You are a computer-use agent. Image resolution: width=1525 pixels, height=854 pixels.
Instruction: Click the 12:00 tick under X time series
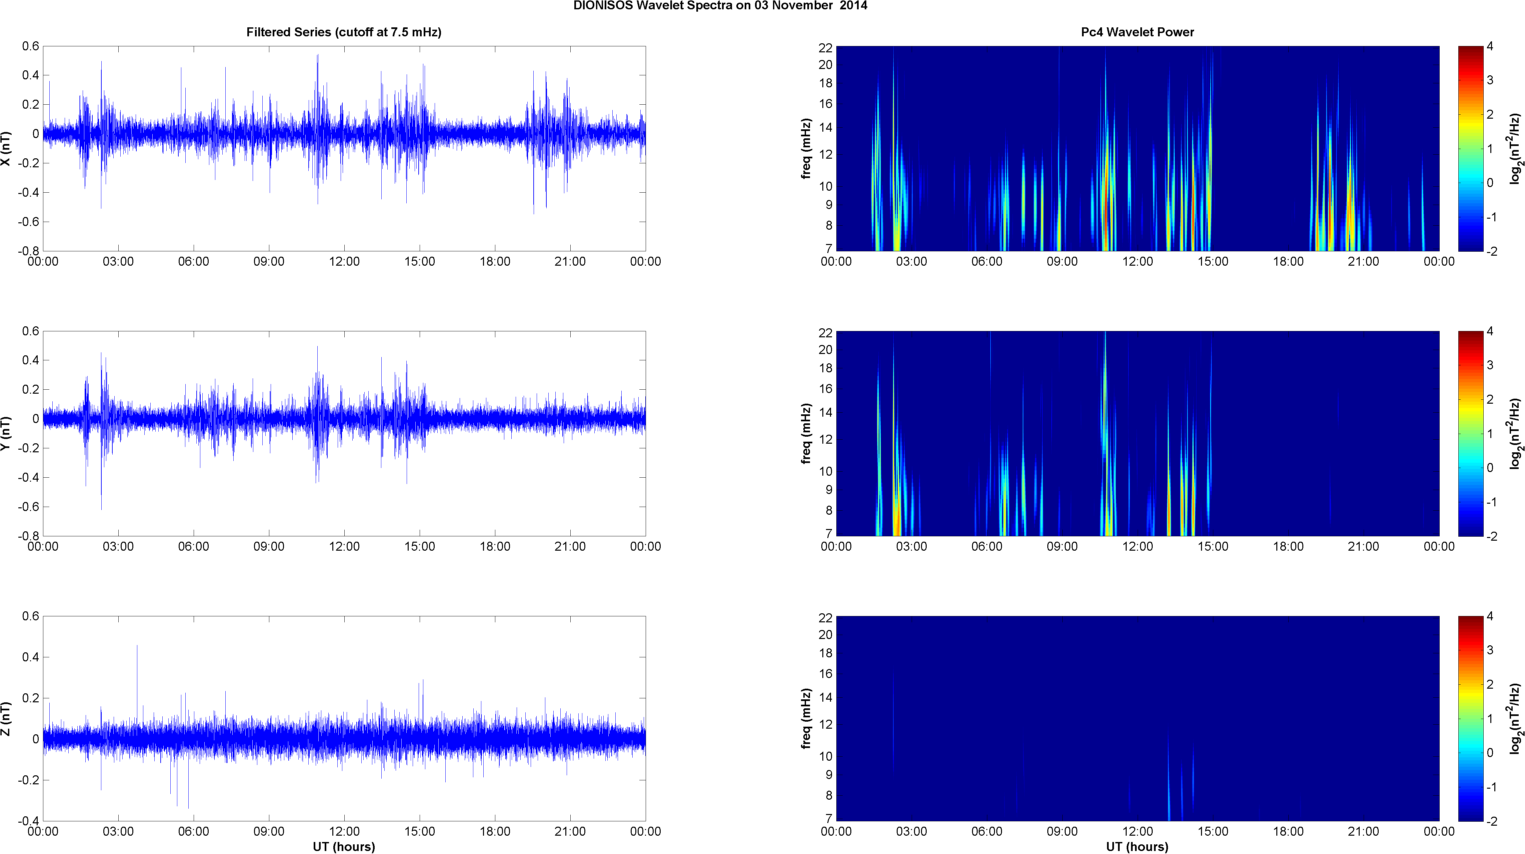[x=344, y=262]
